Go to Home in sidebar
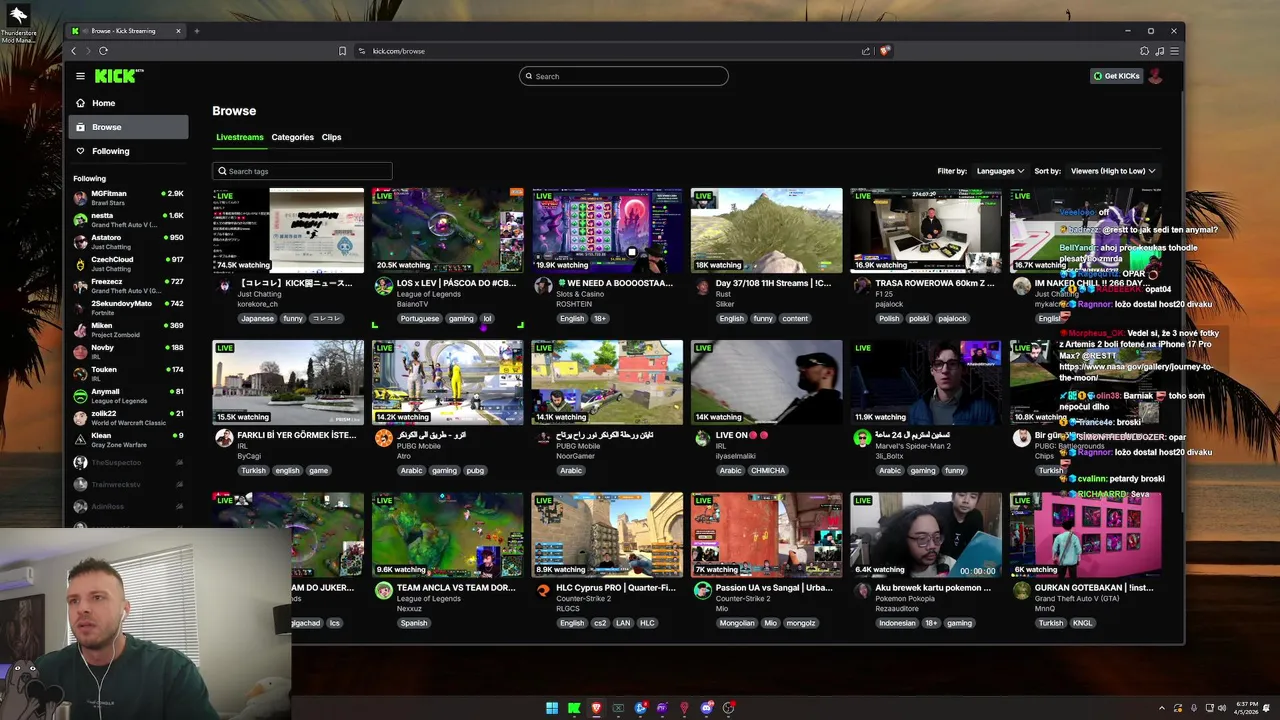This screenshot has height=720, width=1280. [x=128, y=103]
